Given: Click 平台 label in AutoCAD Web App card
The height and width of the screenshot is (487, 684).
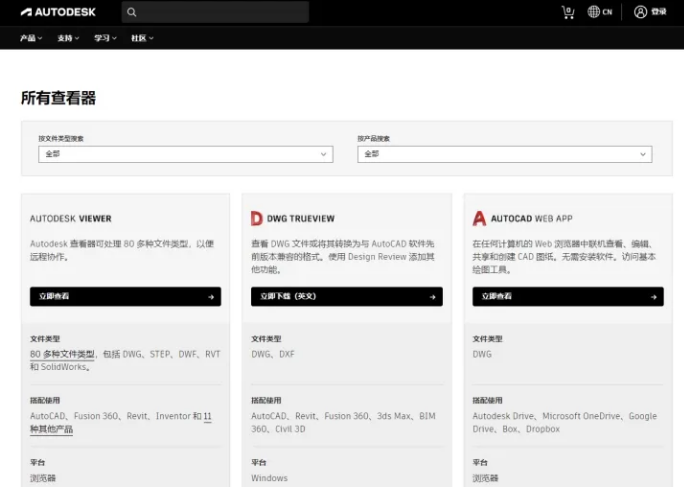Looking at the screenshot, I should [x=480, y=462].
